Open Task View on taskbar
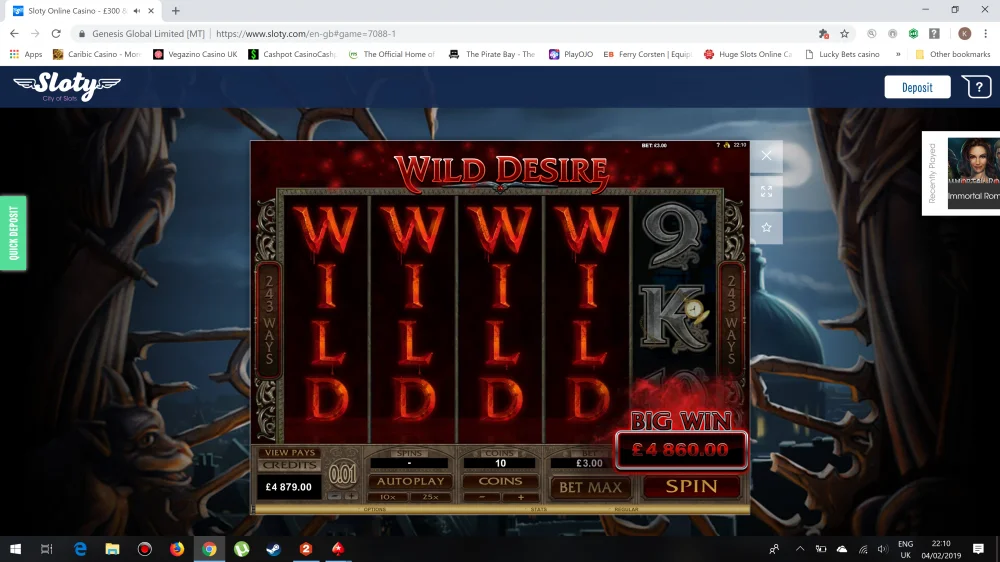Image resolution: width=1000 pixels, height=562 pixels. 47,549
